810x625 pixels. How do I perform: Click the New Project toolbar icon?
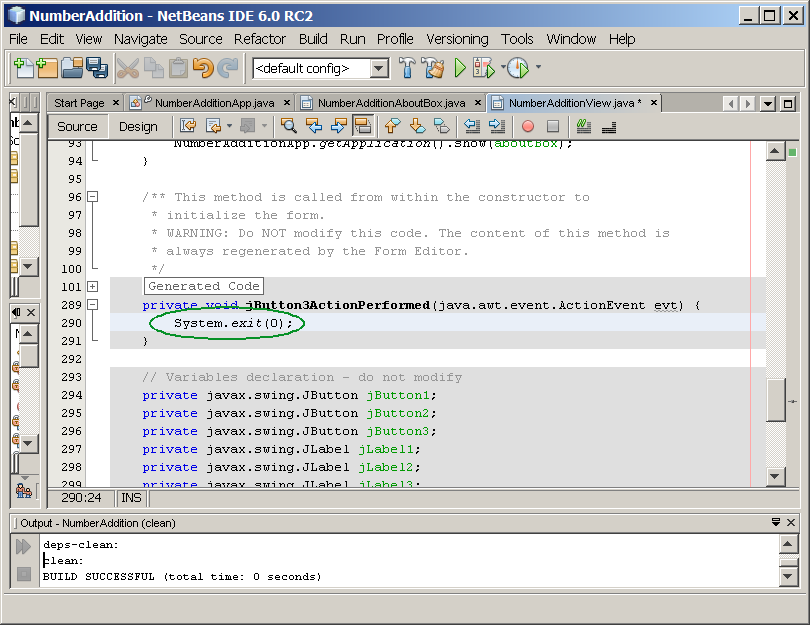[47, 68]
